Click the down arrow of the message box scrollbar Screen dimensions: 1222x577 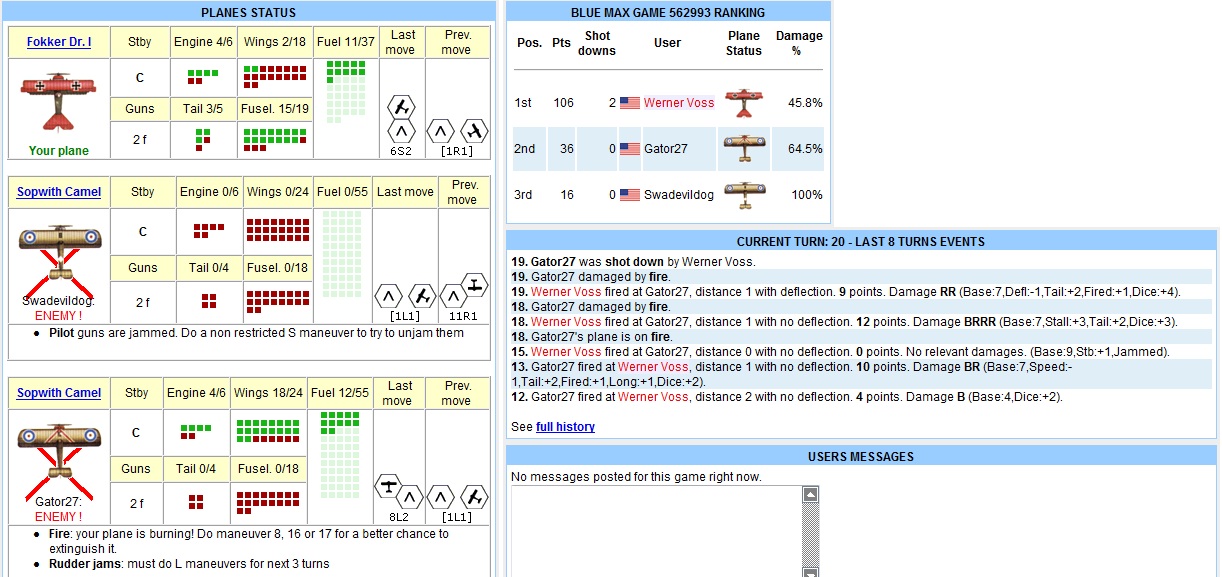[x=811, y=572]
